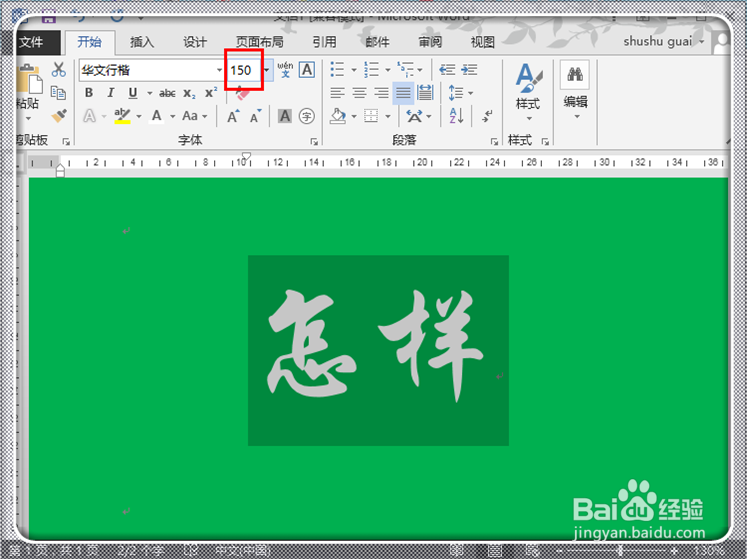Click the Grow Font icon
This screenshot has height=559, width=747.
(x=233, y=116)
